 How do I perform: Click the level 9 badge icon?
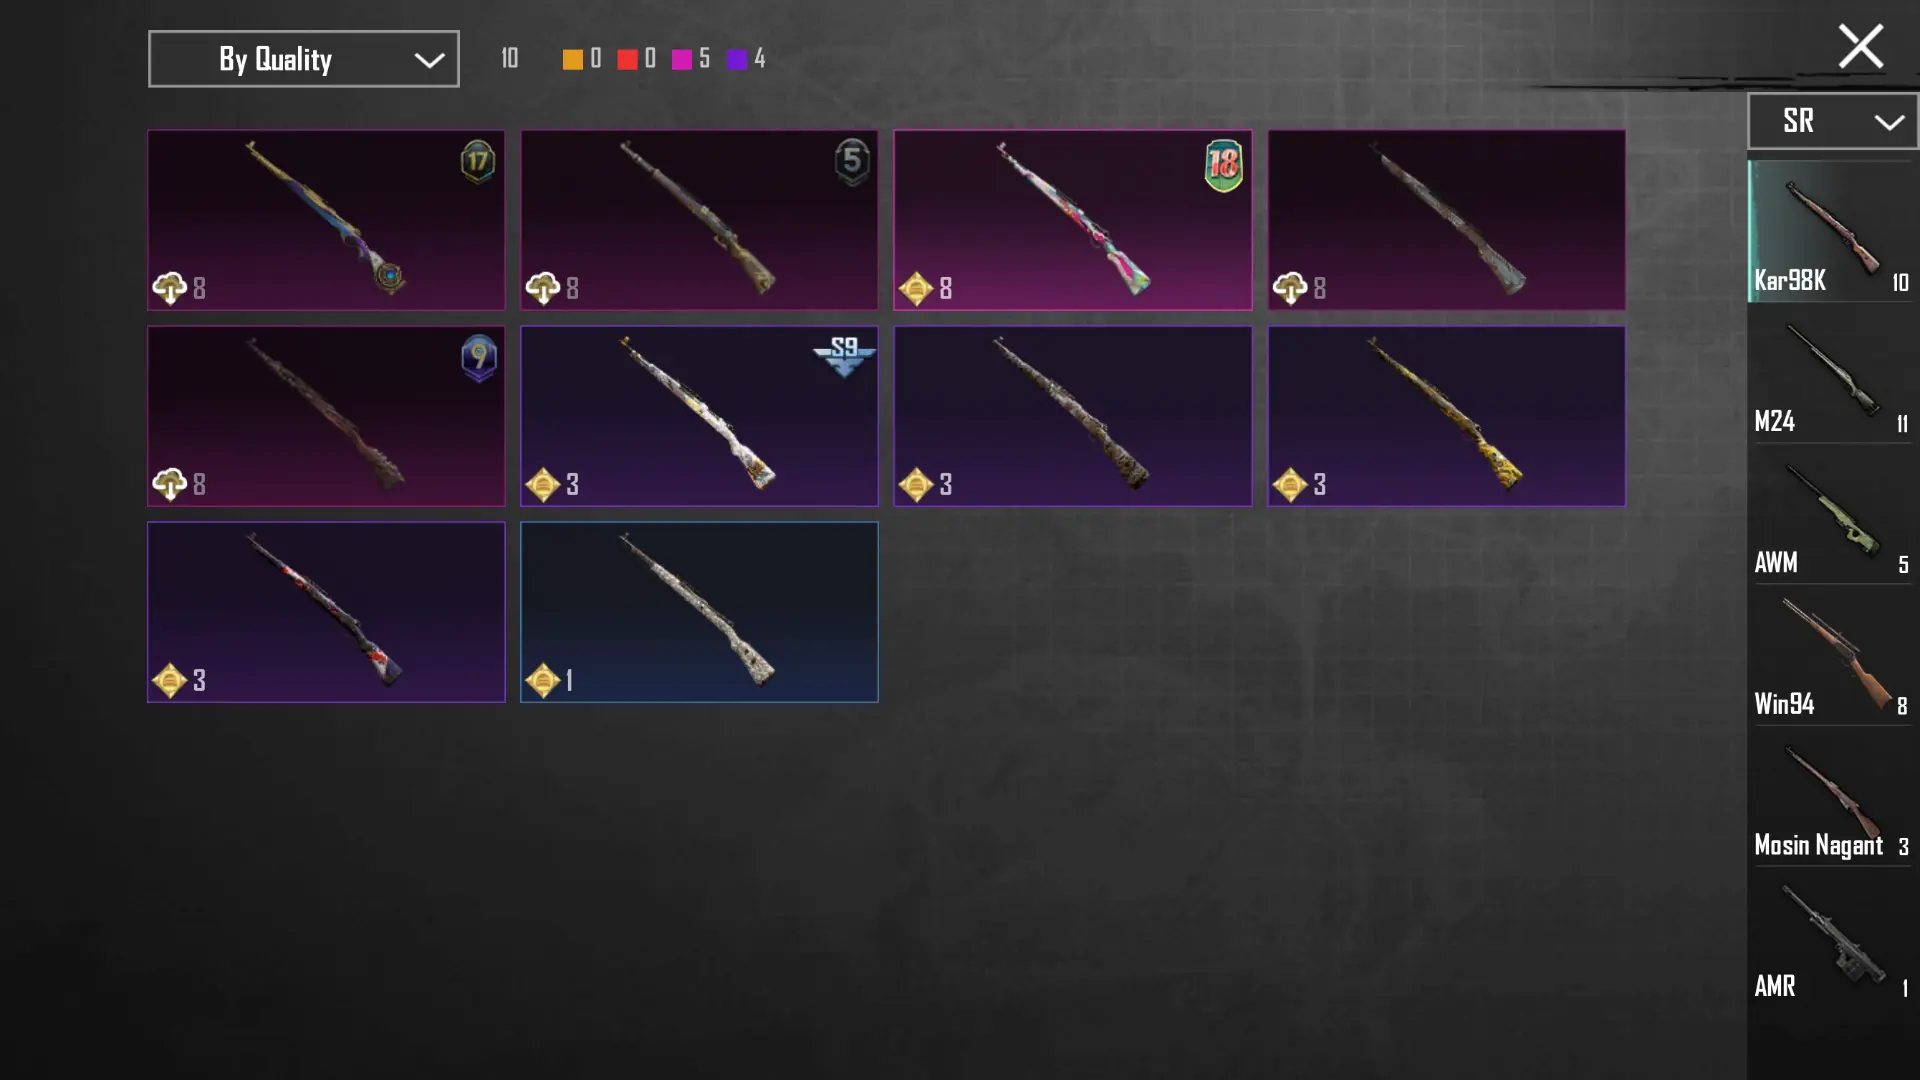pyautogui.click(x=479, y=357)
